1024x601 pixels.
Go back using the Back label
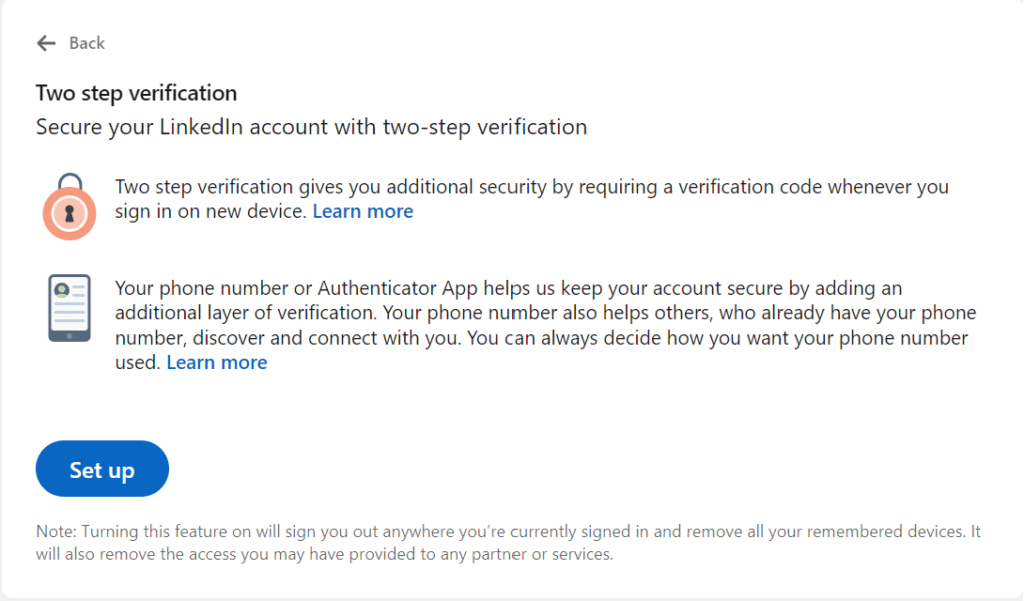point(87,43)
